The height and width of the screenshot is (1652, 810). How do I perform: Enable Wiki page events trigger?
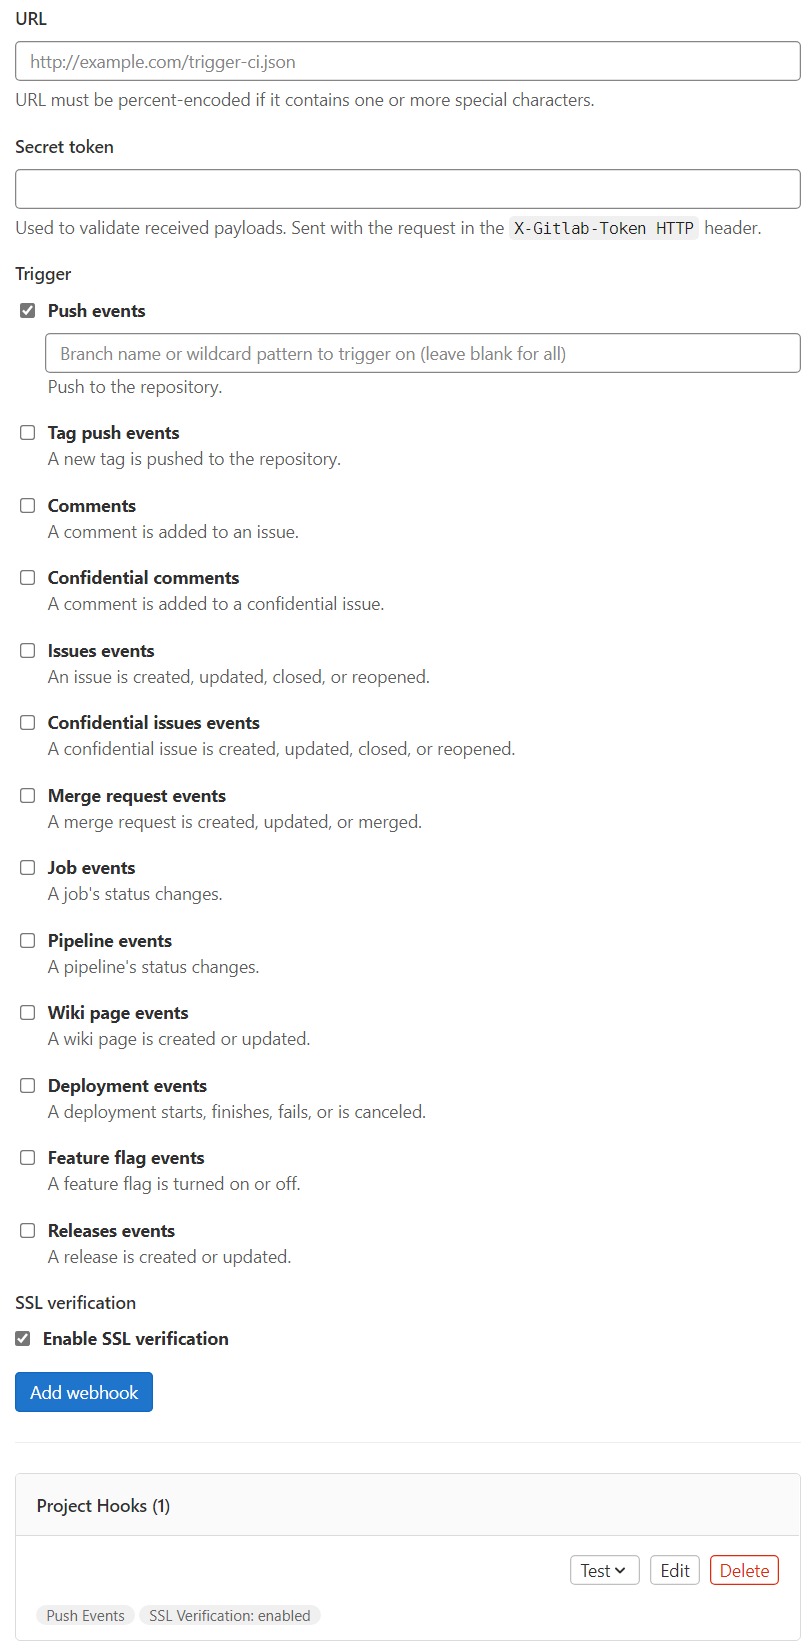pyautogui.click(x=27, y=1012)
